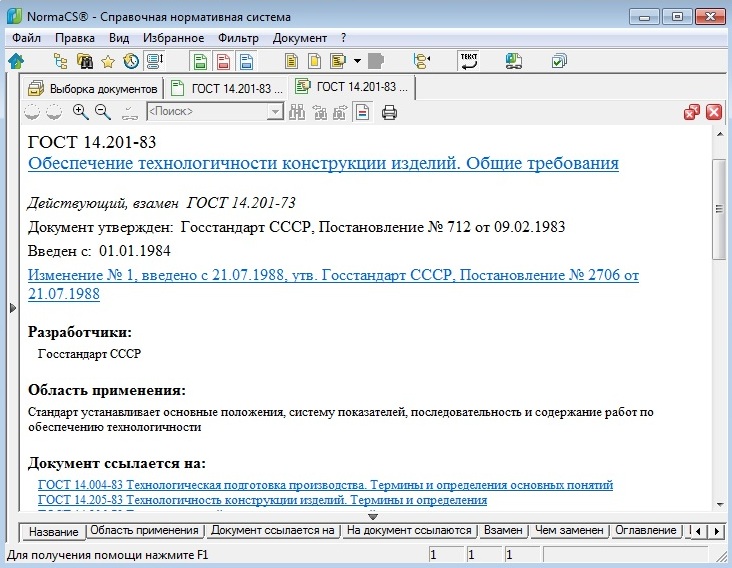Click the yellow lined document icon
732x568 pixels.
(291, 61)
